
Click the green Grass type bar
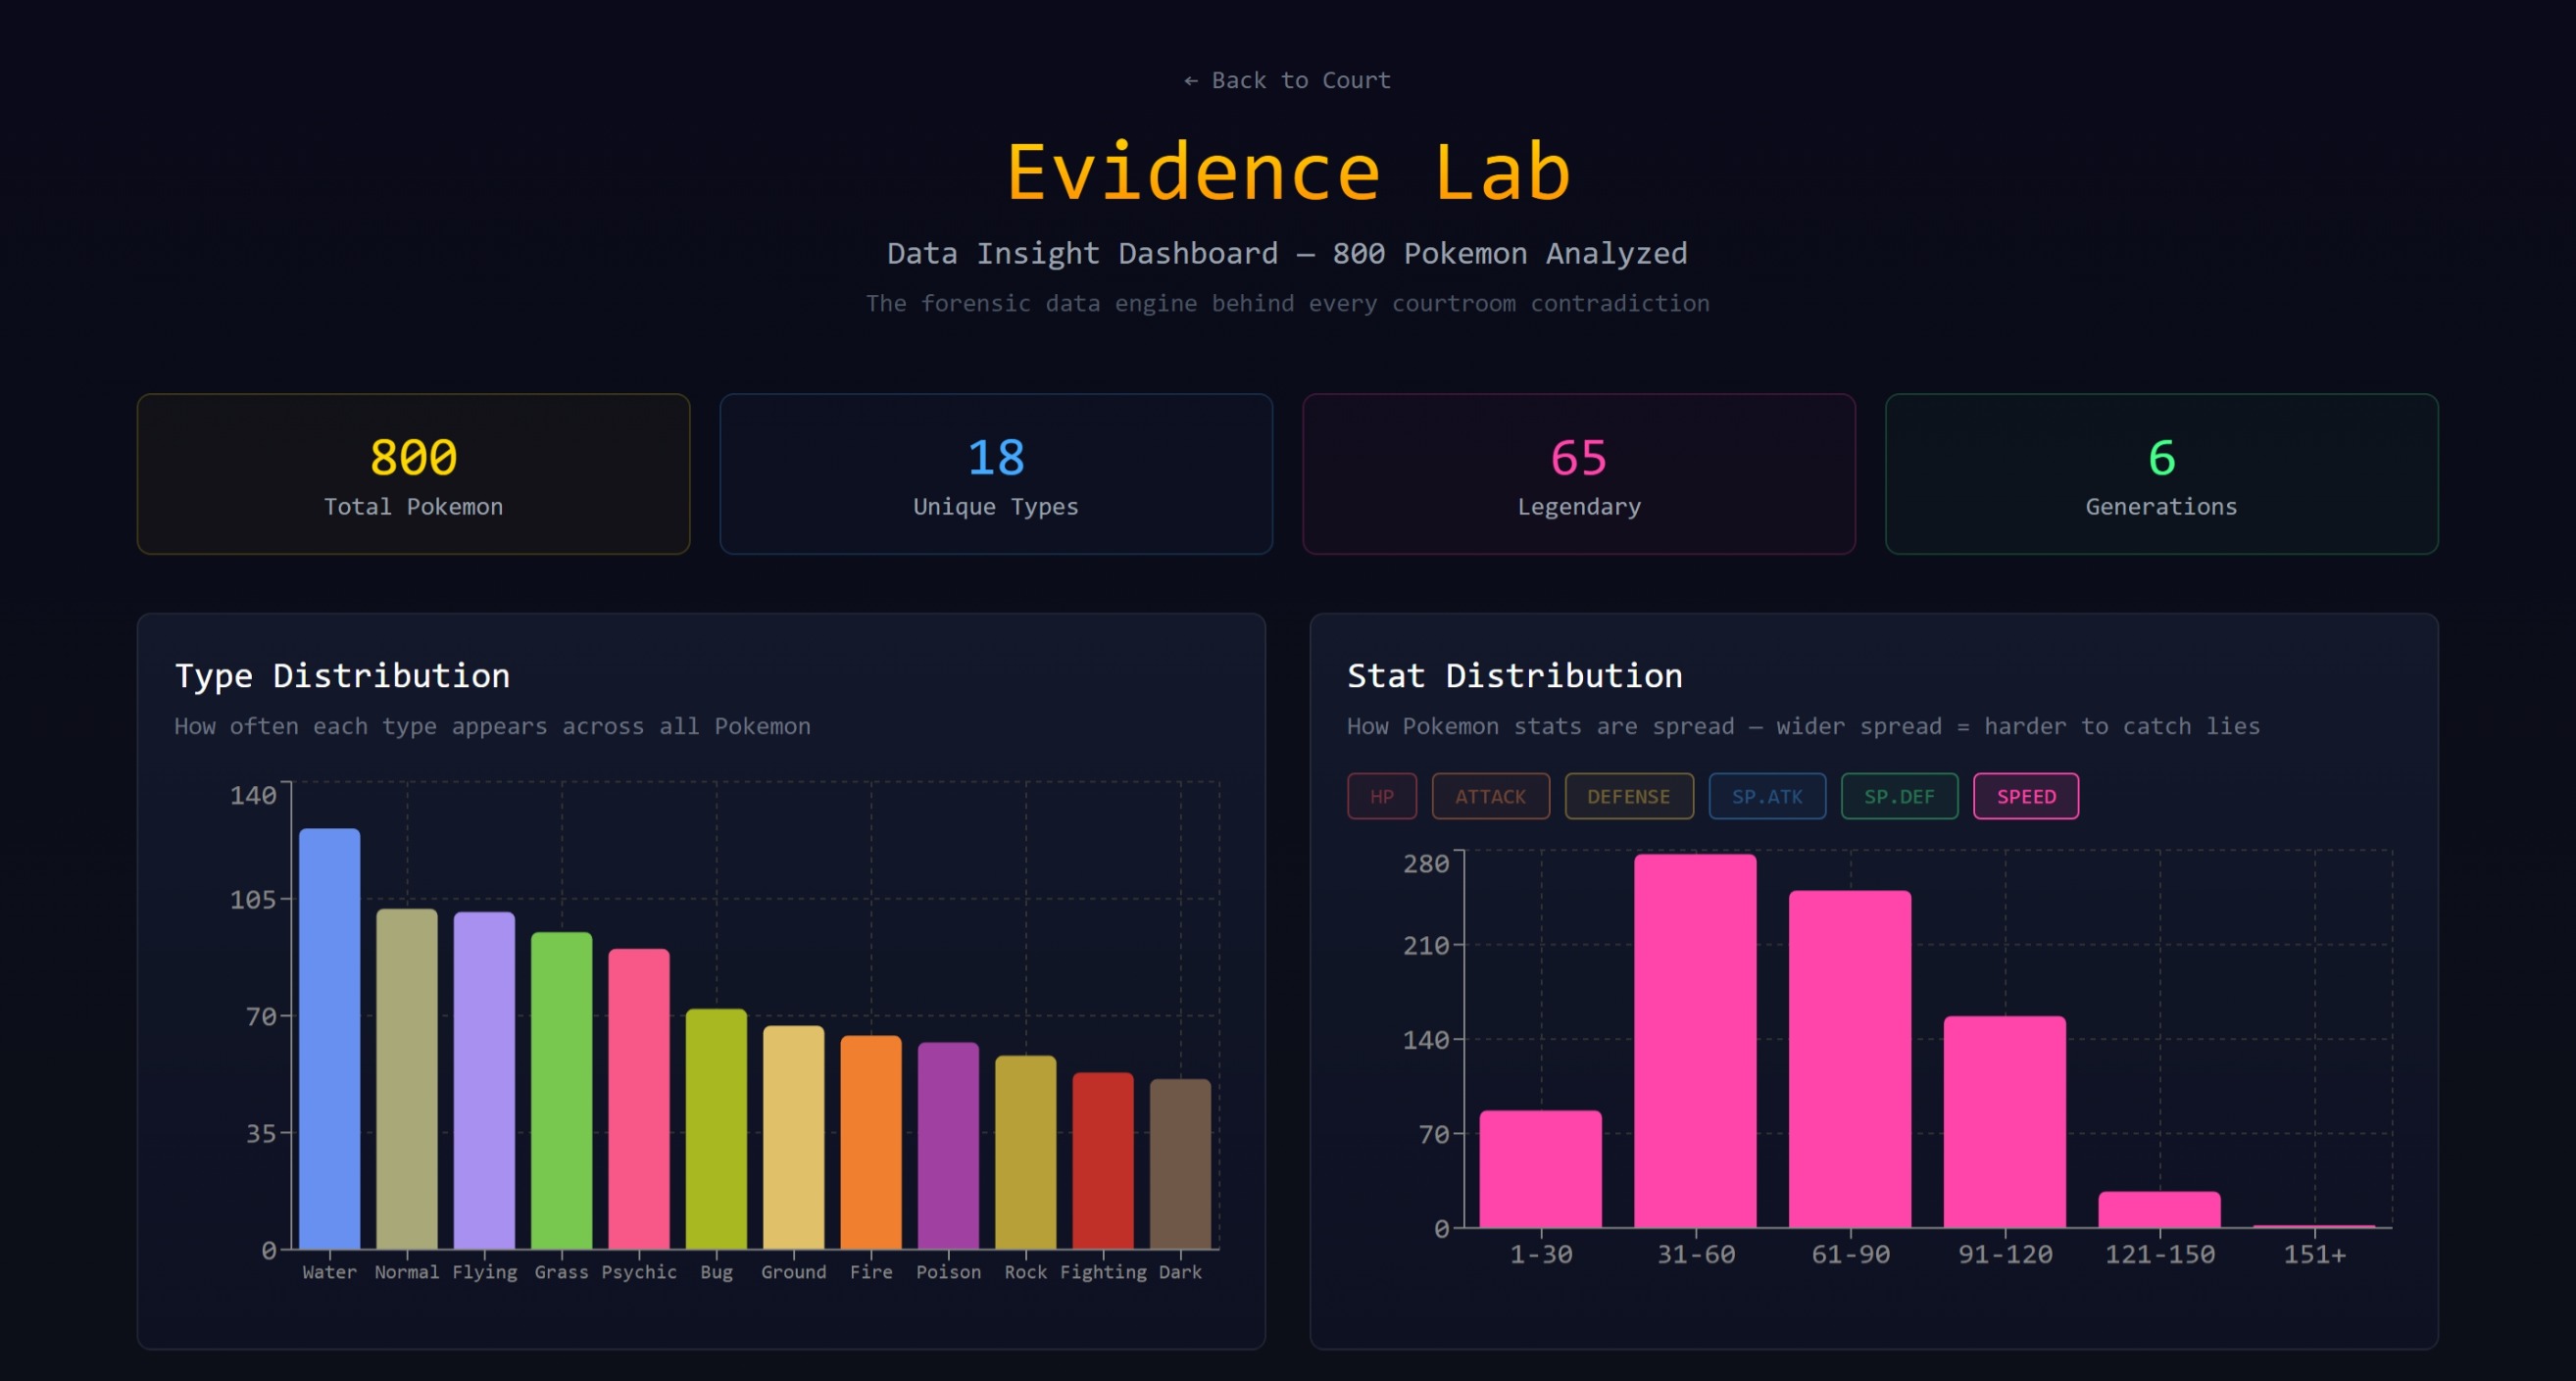pyautogui.click(x=561, y=1090)
